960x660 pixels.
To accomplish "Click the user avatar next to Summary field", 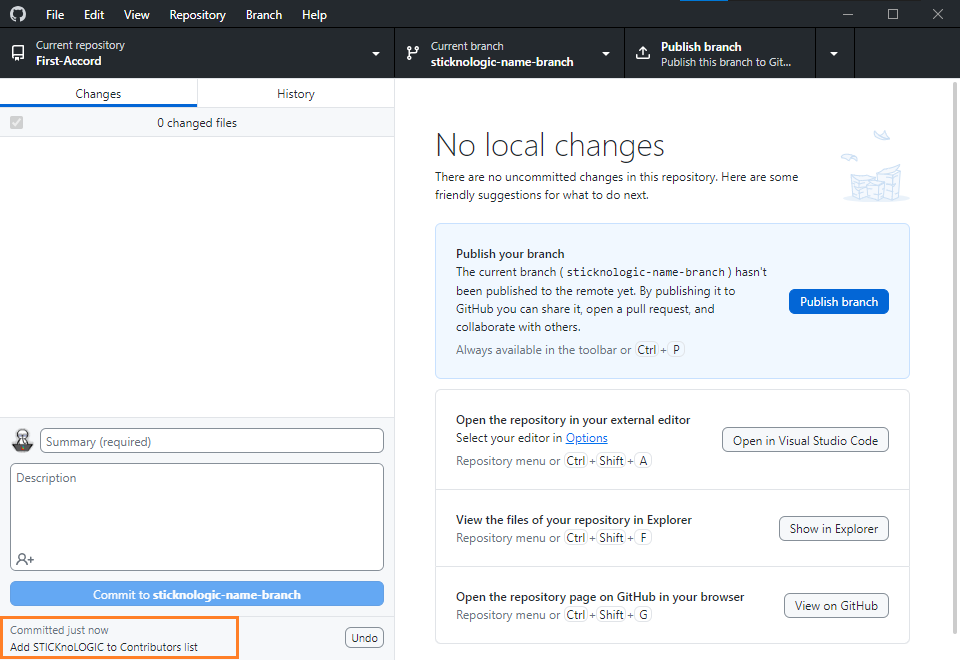I will (23, 440).
